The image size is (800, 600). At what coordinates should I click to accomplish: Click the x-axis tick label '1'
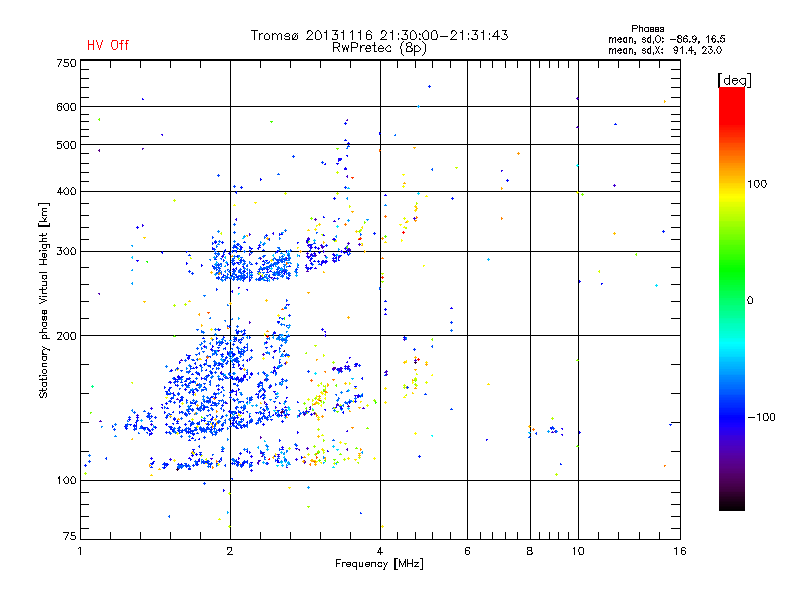tap(80, 551)
